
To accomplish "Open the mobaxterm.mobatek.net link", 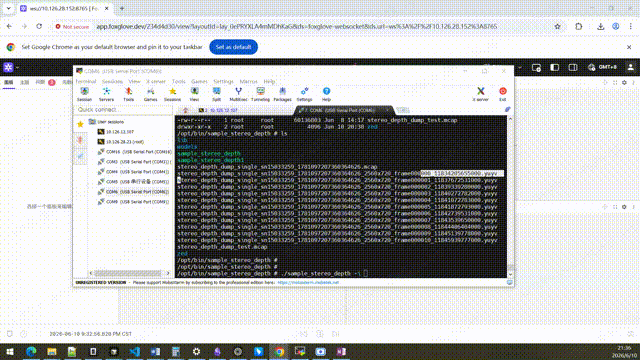I will (x=308, y=282).
